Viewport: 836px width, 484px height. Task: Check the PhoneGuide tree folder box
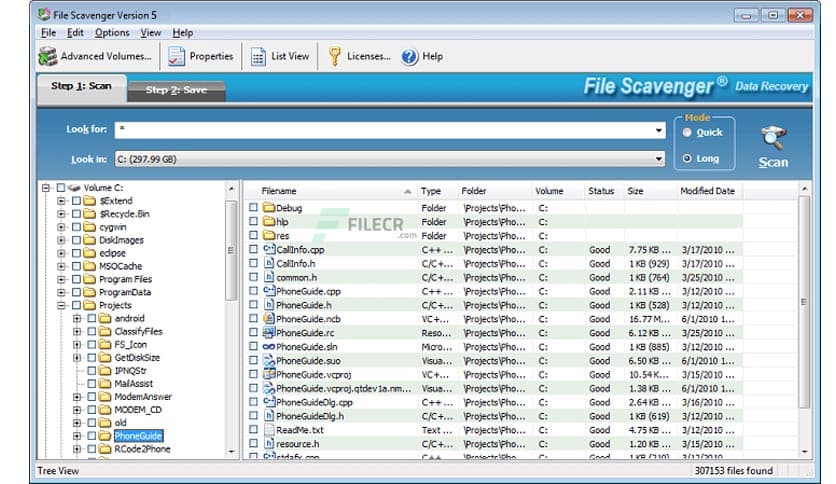click(x=92, y=436)
